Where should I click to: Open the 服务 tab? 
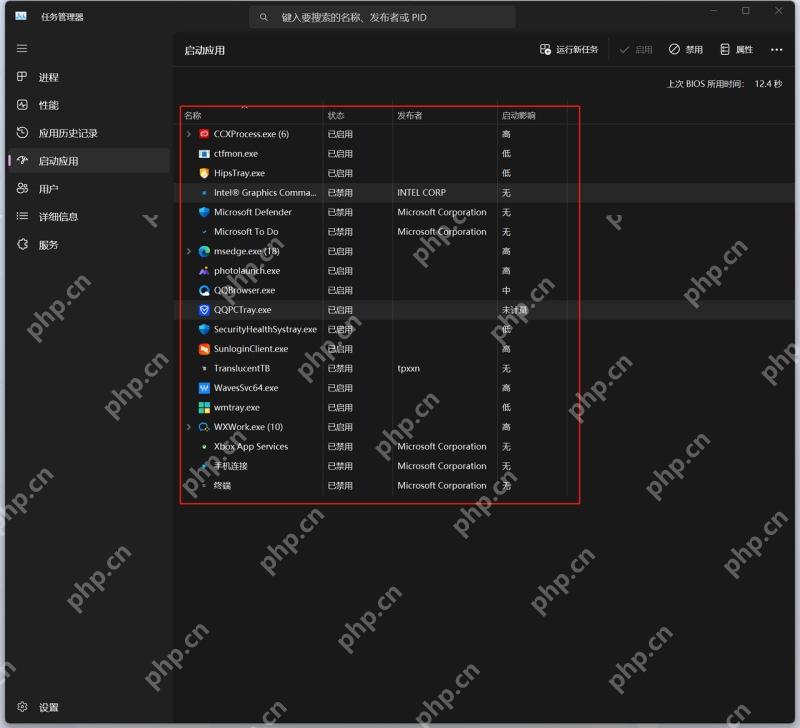tap(89, 244)
